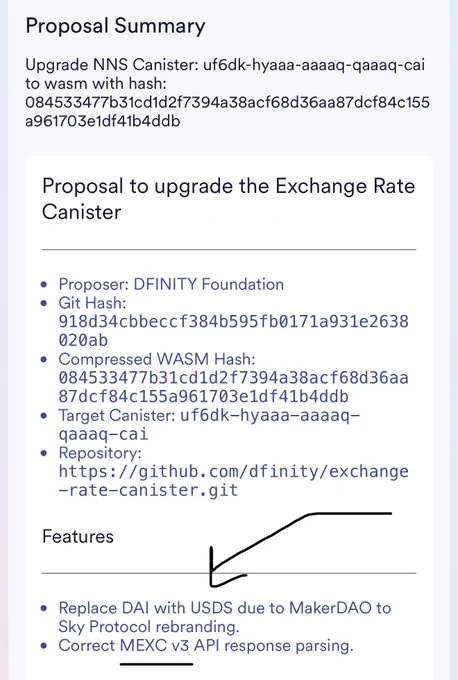
Task: Click the Compressed WASM Hash label
Action: (157, 359)
